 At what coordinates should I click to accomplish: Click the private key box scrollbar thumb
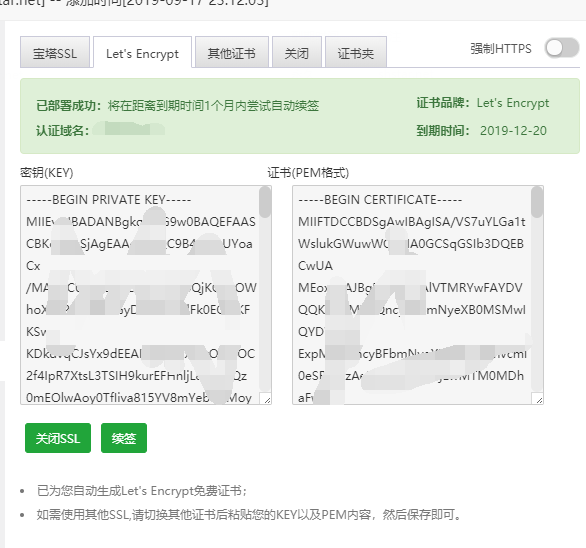(265, 202)
